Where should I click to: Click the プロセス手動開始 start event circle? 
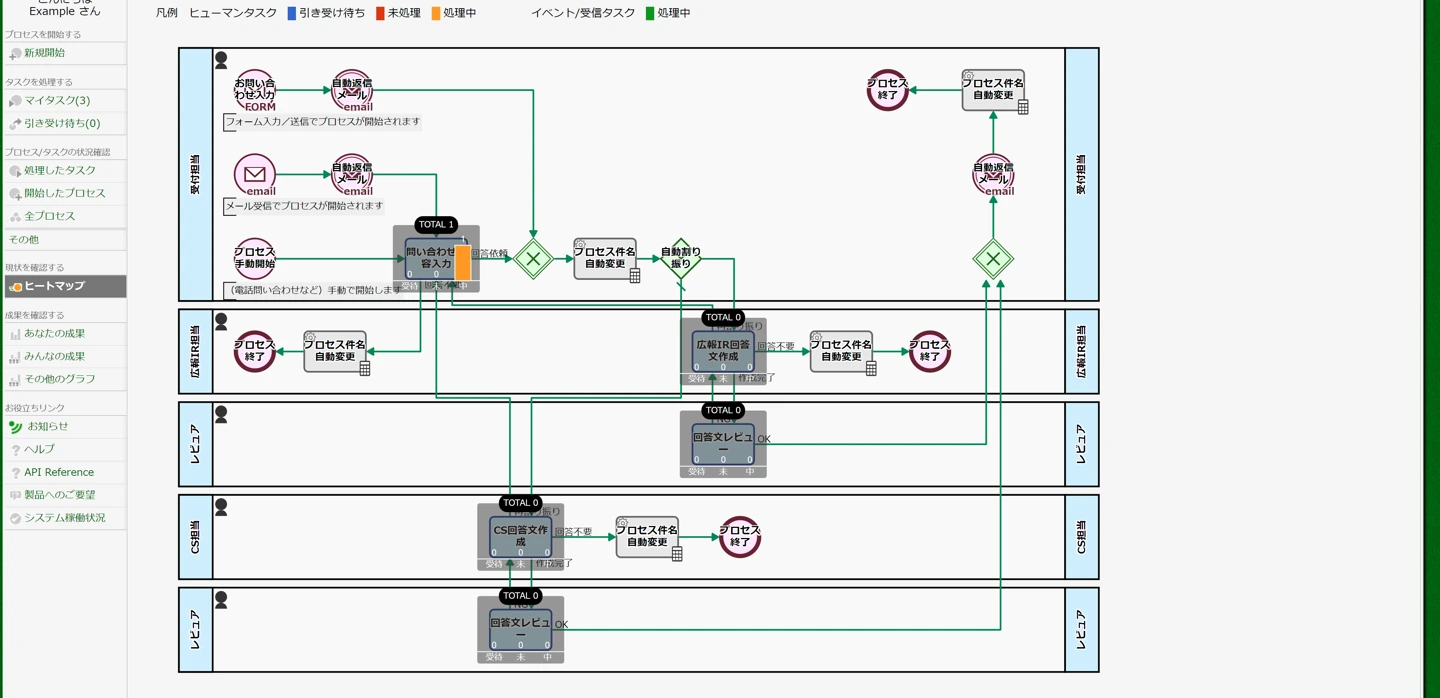(x=255, y=259)
